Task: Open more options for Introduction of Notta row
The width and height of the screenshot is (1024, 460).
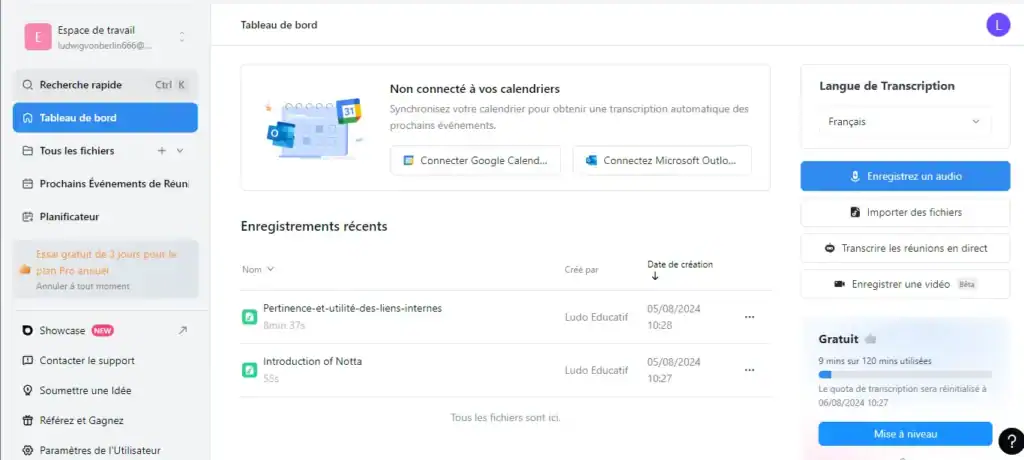Action: 750,370
